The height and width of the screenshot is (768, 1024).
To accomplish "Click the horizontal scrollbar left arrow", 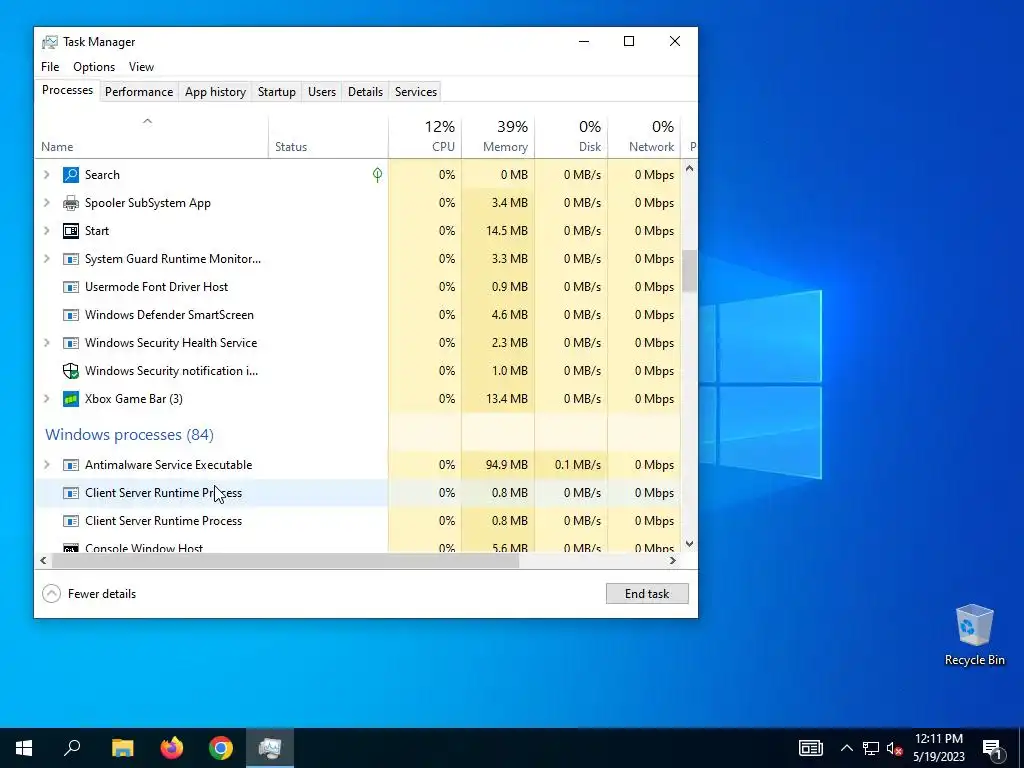I will 43,560.
